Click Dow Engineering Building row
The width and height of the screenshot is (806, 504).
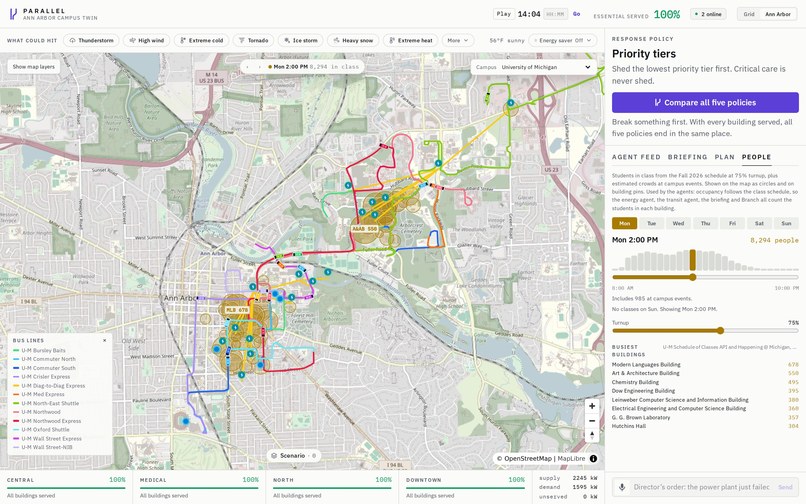[x=705, y=391]
